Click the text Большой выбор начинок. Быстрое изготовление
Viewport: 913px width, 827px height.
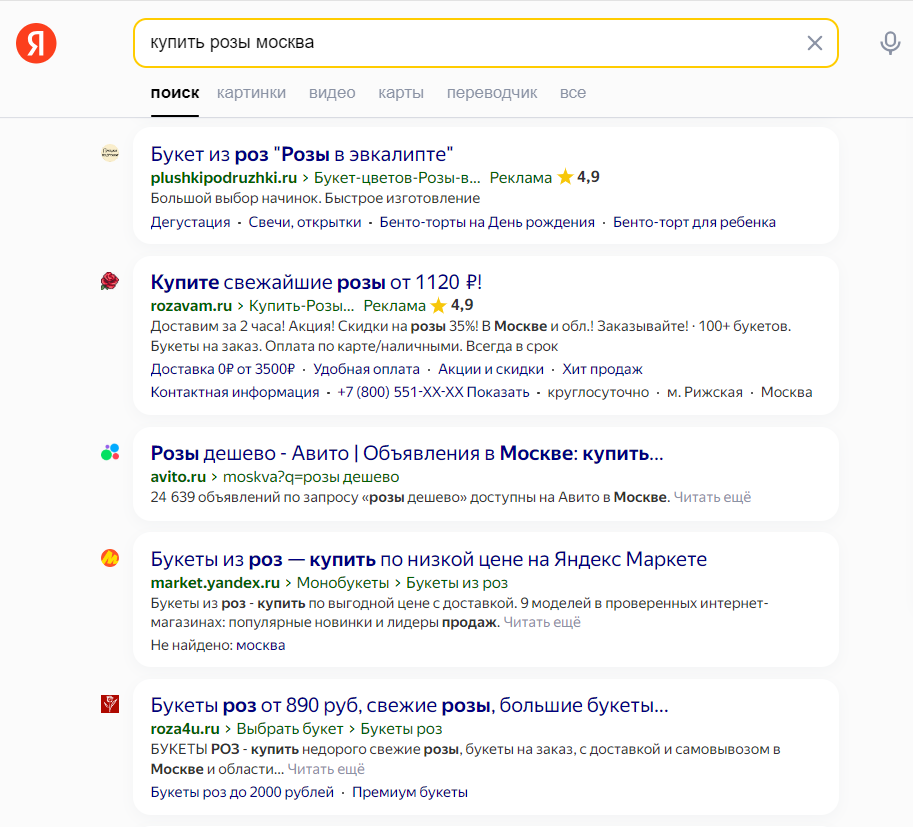click(x=315, y=199)
